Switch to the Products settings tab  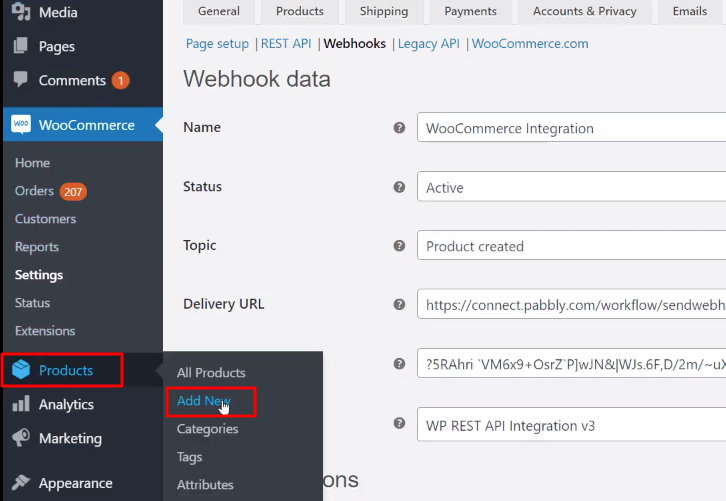click(x=300, y=11)
